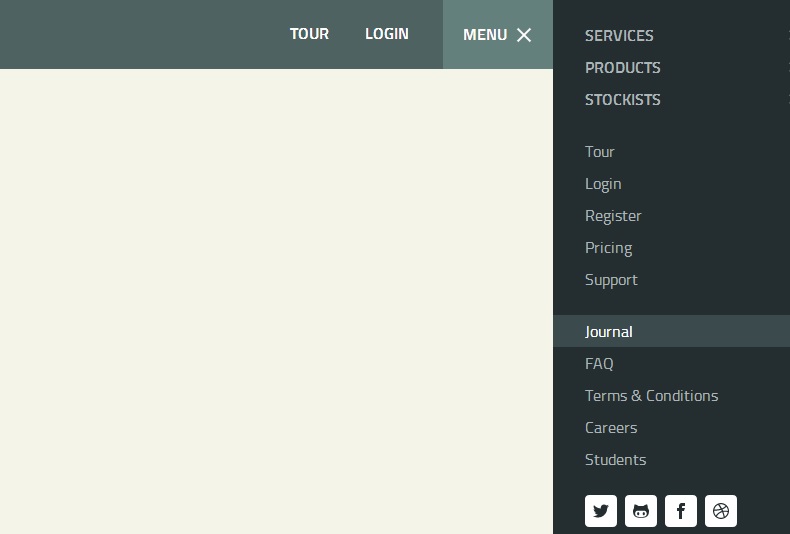Open the Support link

coord(611,280)
